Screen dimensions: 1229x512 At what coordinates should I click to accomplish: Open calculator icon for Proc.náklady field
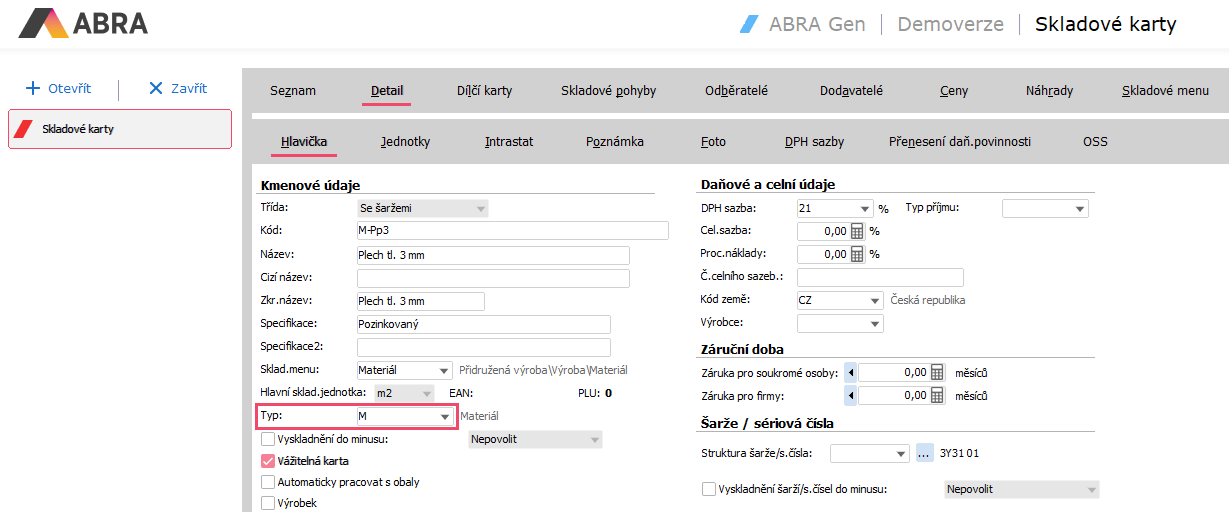857,254
